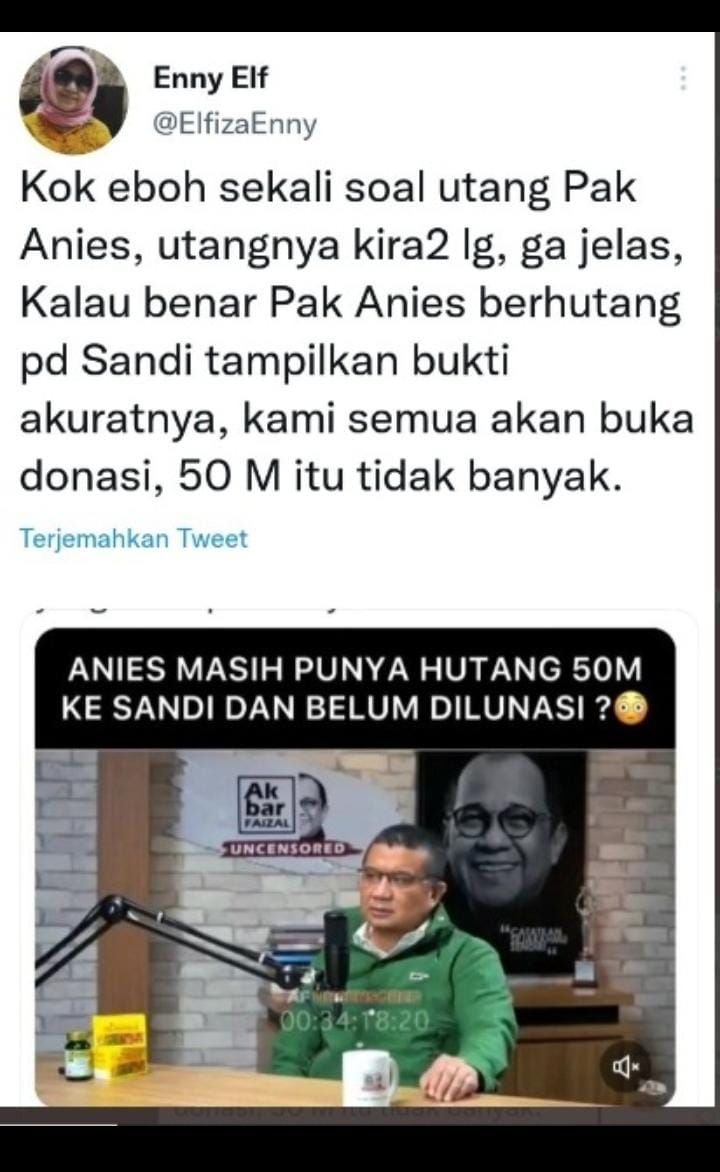Open the @ElfizaEnny handle
The width and height of the screenshot is (720, 1172).
[x=235, y=124]
